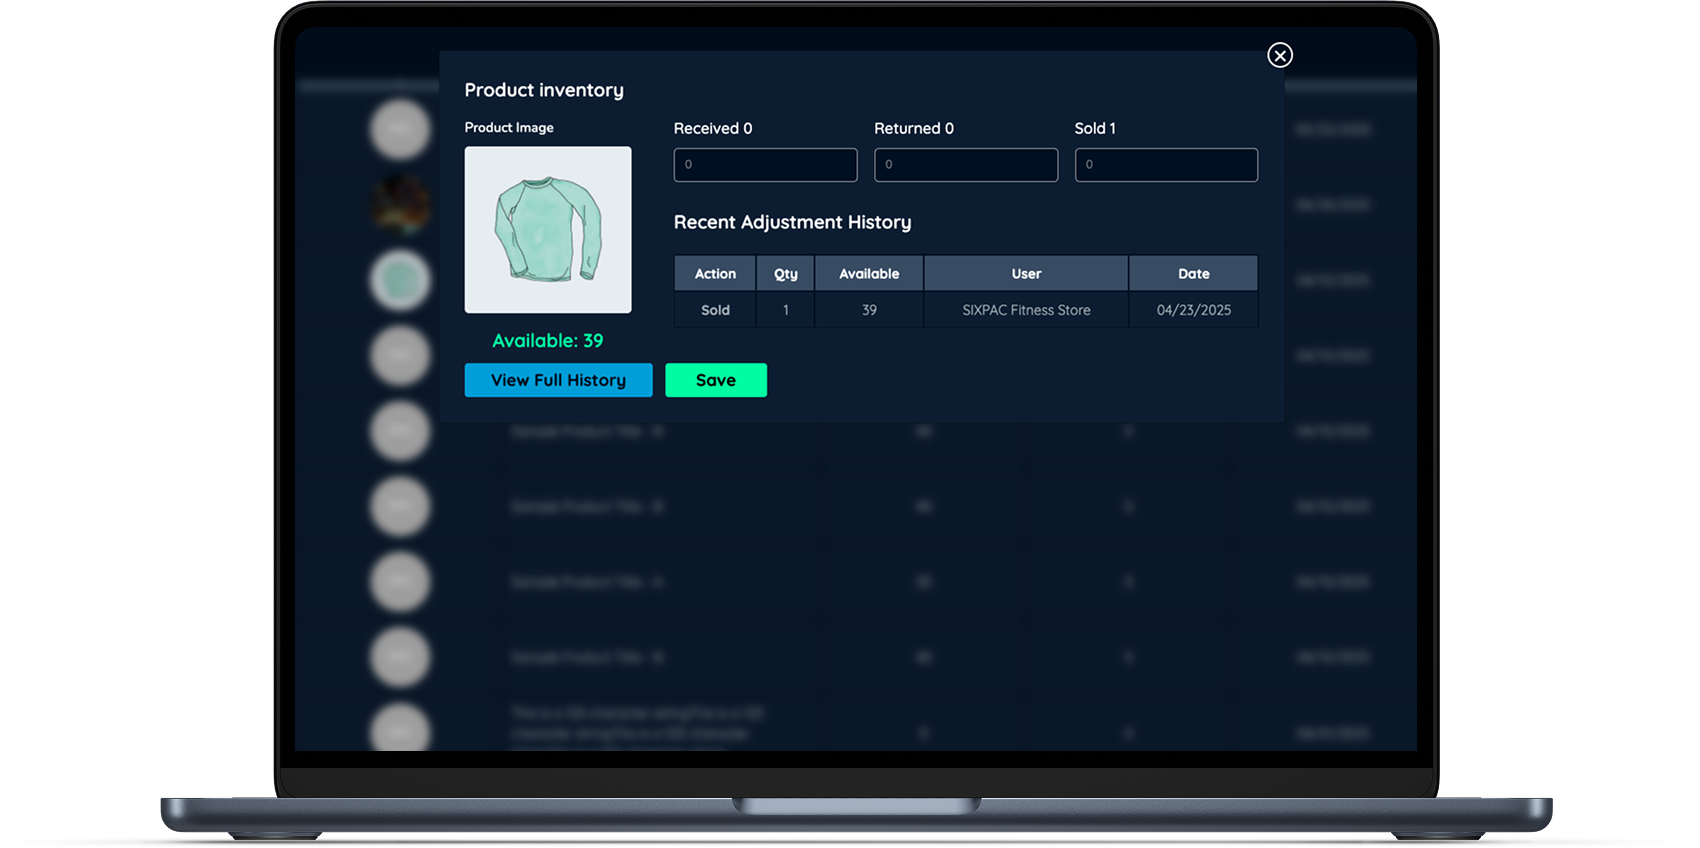This screenshot has width=1700, height=848.
Task: Click the Received 0 label
Action: (x=713, y=128)
